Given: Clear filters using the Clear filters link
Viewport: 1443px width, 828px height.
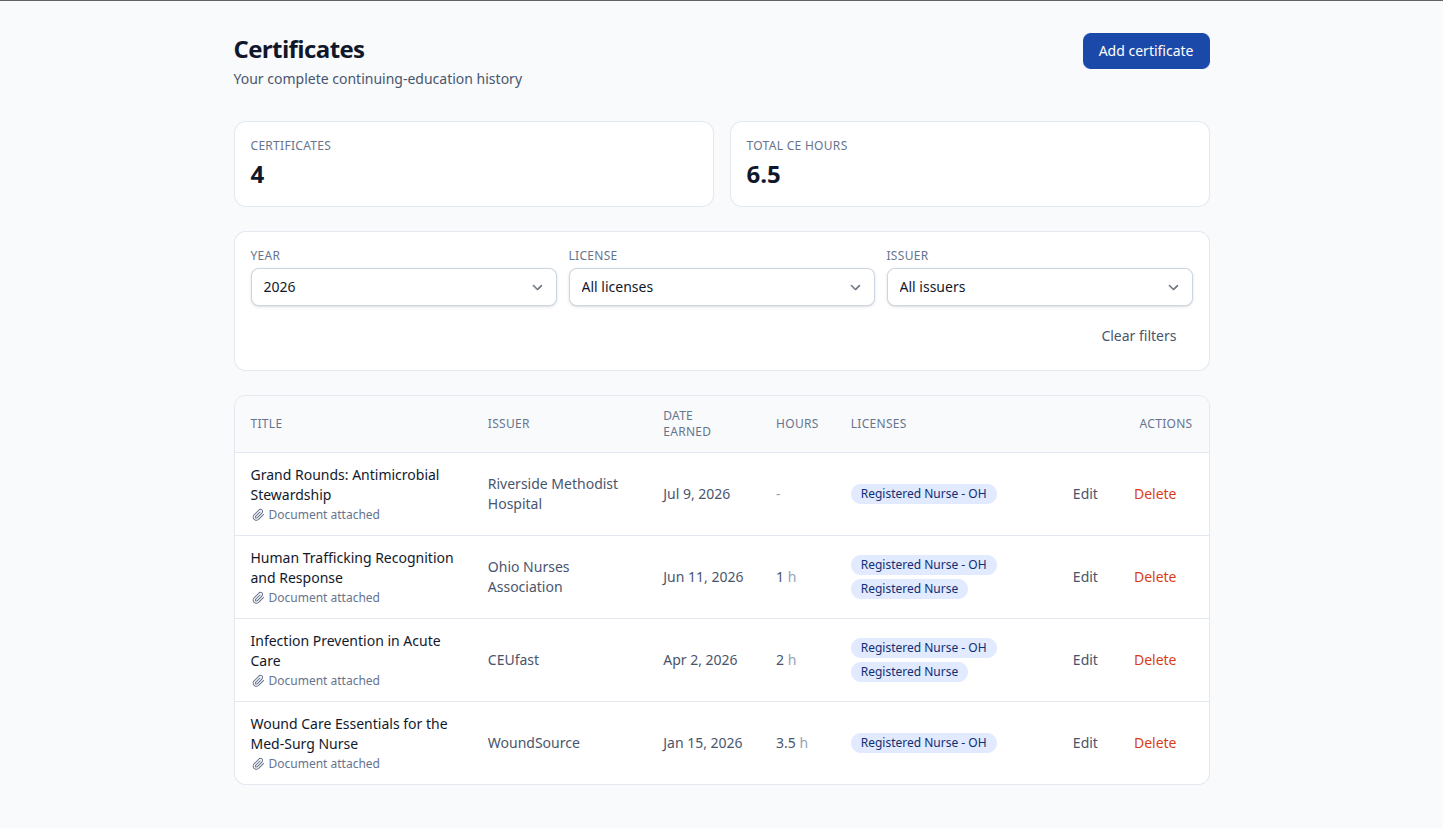Looking at the screenshot, I should pyautogui.click(x=1139, y=336).
